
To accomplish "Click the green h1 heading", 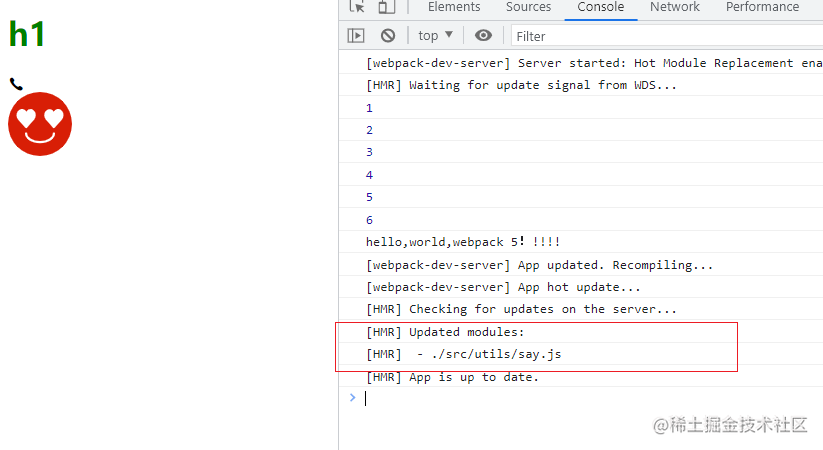I will (x=27, y=35).
